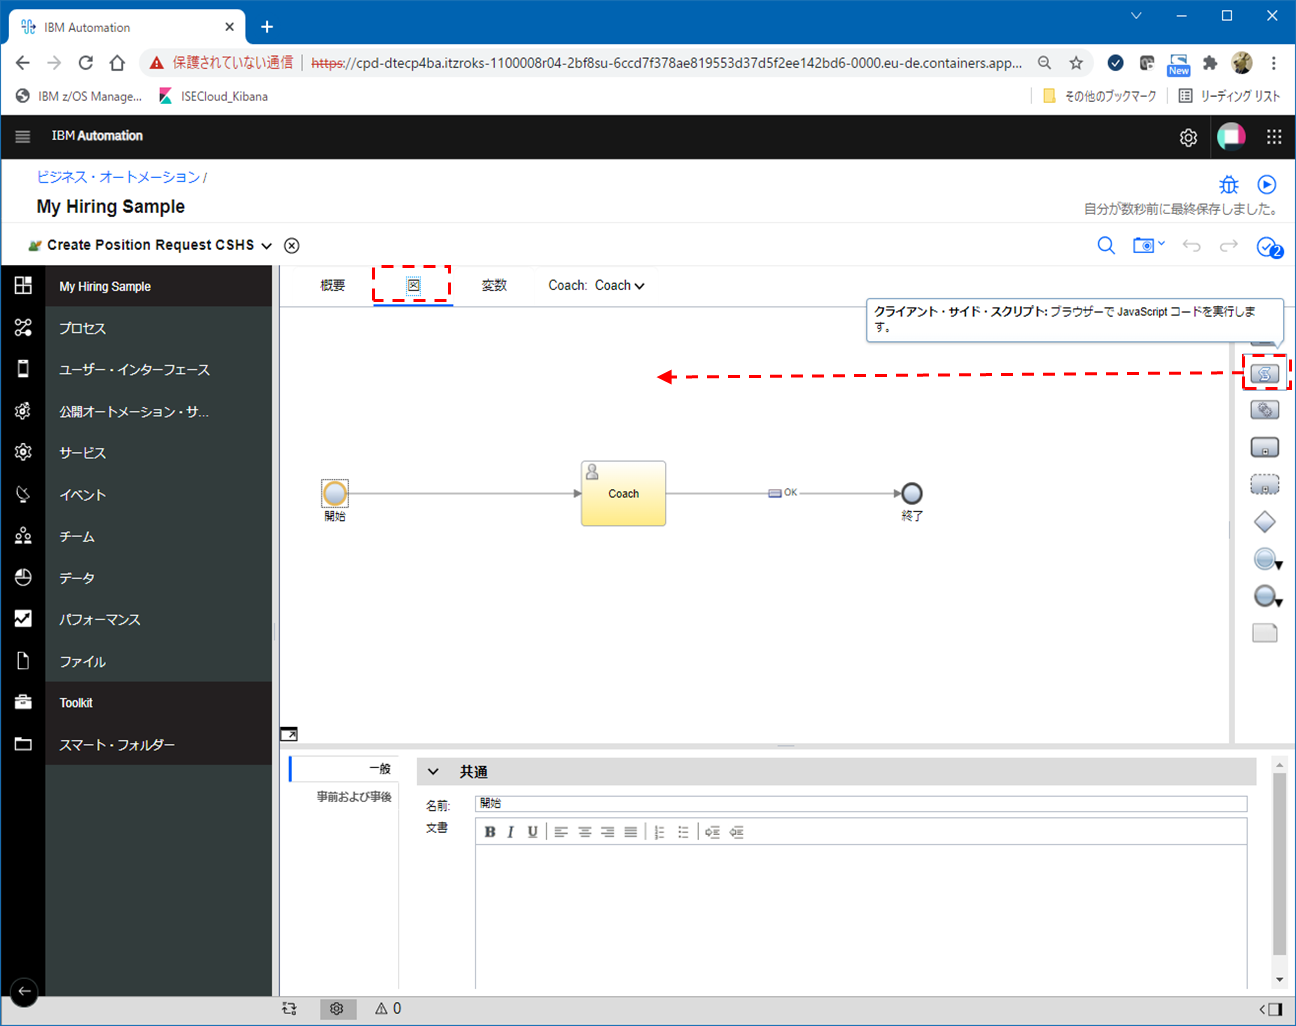The height and width of the screenshot is (1026, 1296).
Task: Toggle underline in the documentation editor
Action: (532, 832)
